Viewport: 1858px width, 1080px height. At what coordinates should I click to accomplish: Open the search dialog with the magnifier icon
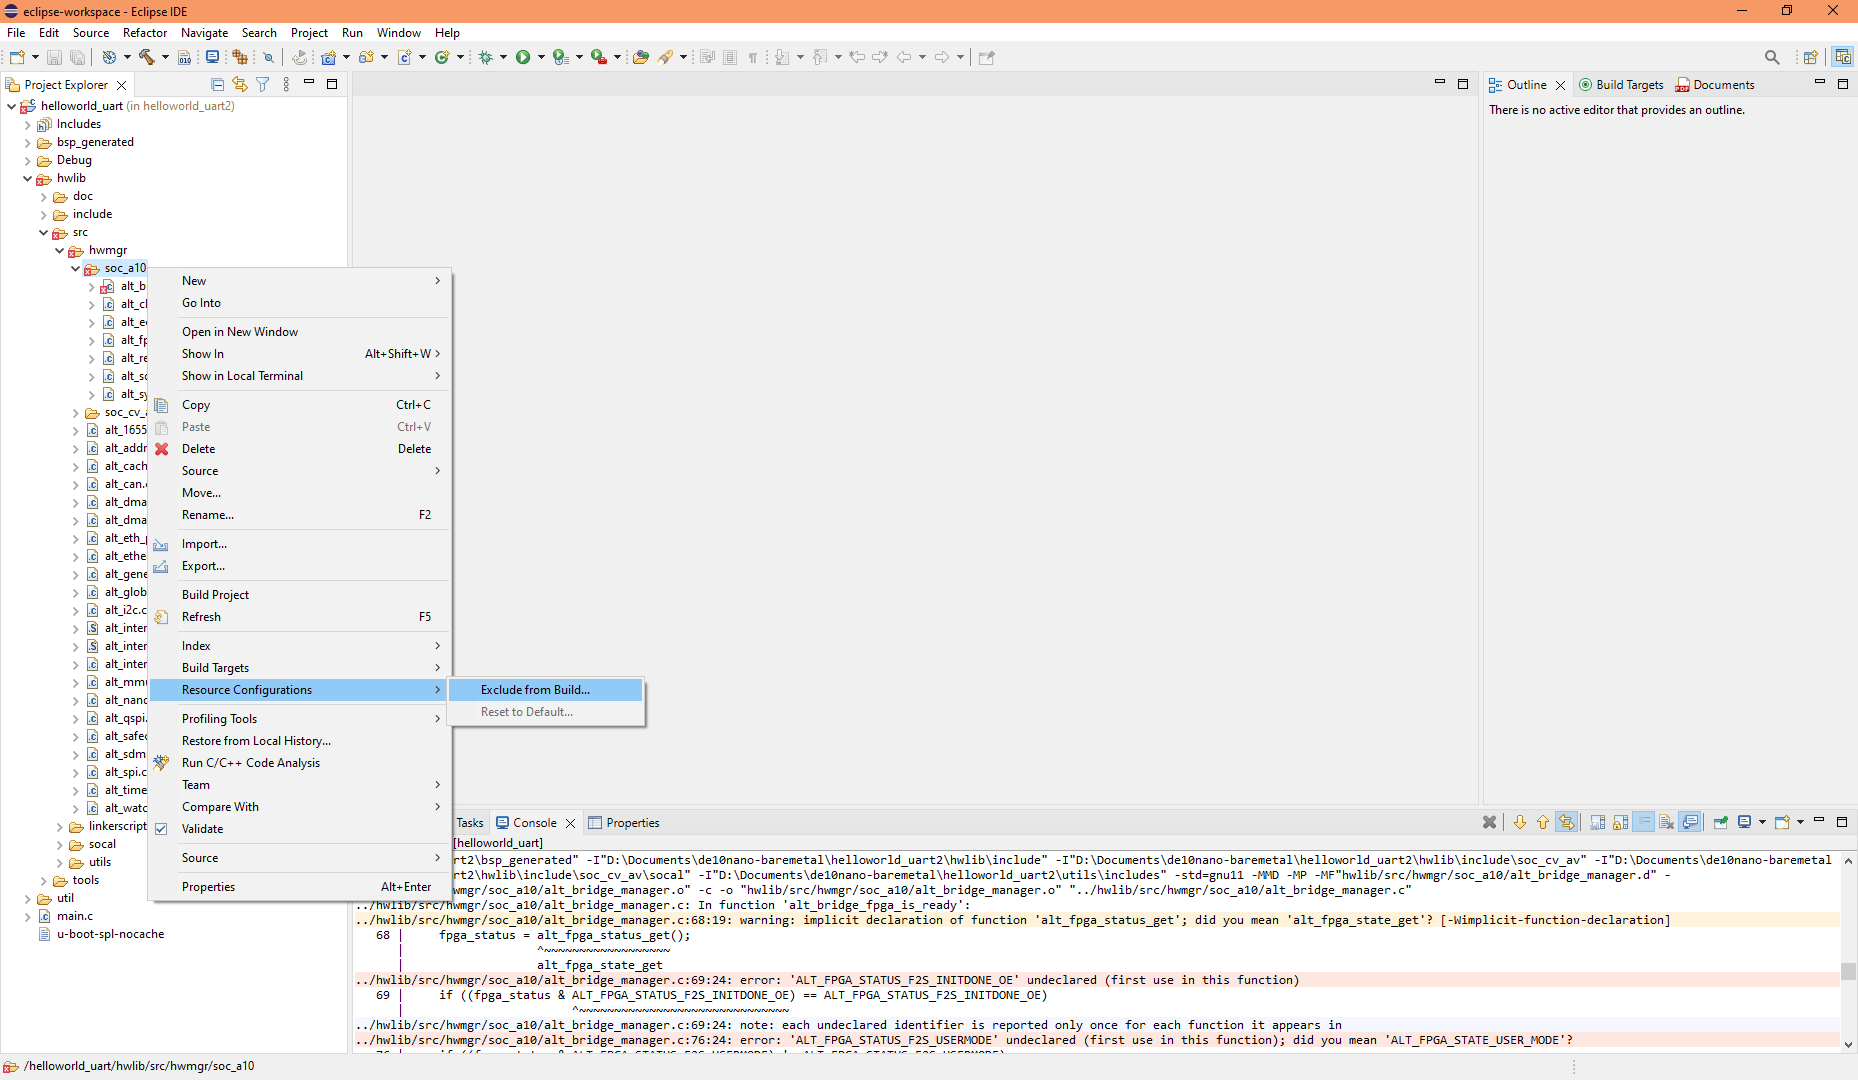click(1772, 57)
